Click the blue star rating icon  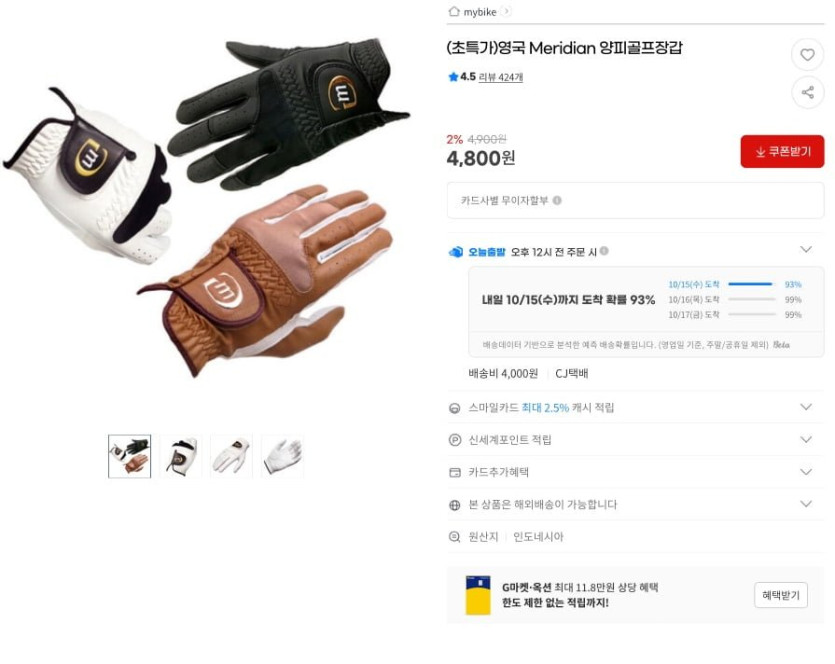click(453, 77)
